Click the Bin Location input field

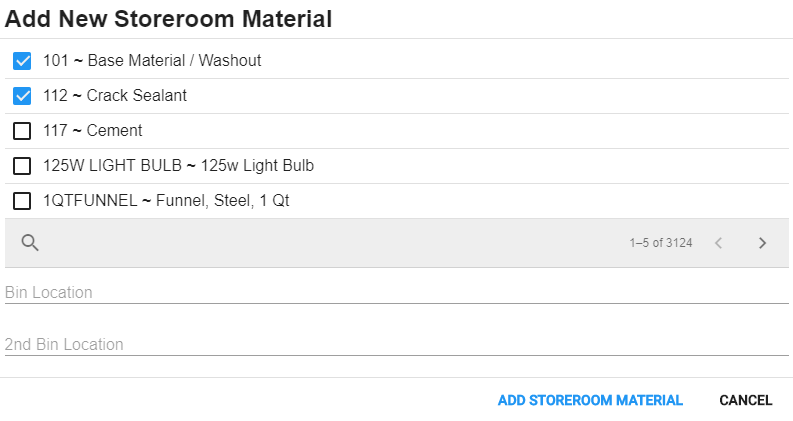point(396,292)
